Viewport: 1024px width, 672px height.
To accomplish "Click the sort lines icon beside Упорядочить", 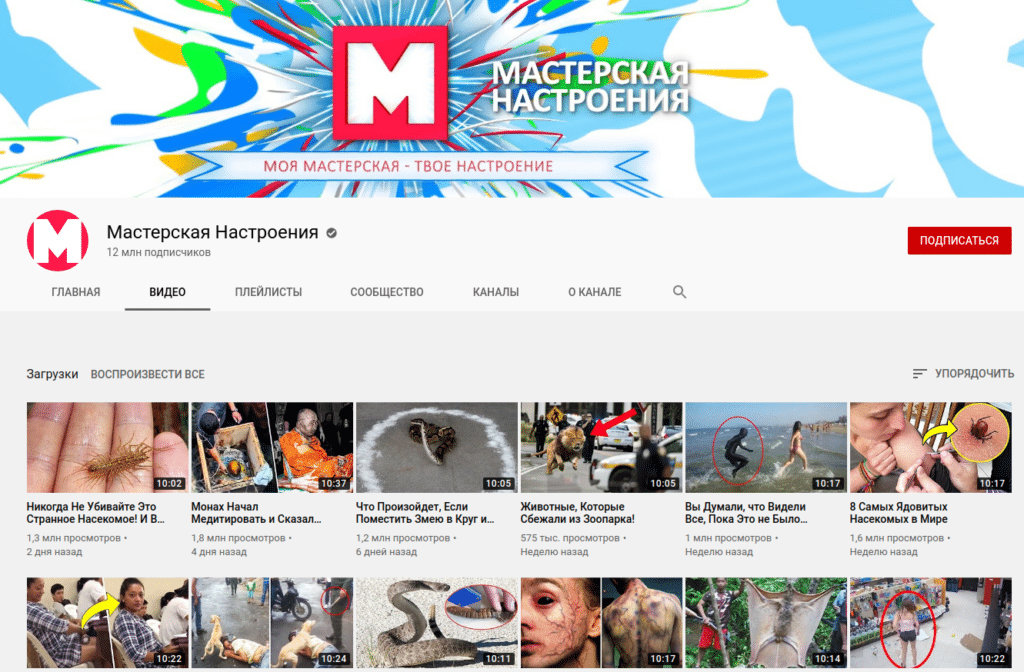I will coord(919,374).
